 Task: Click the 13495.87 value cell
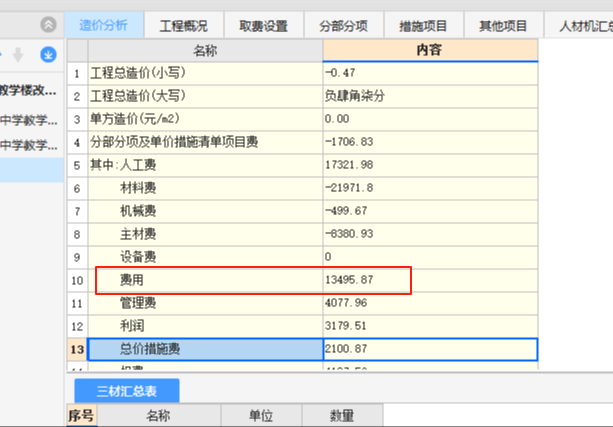(x=430, y=280)
